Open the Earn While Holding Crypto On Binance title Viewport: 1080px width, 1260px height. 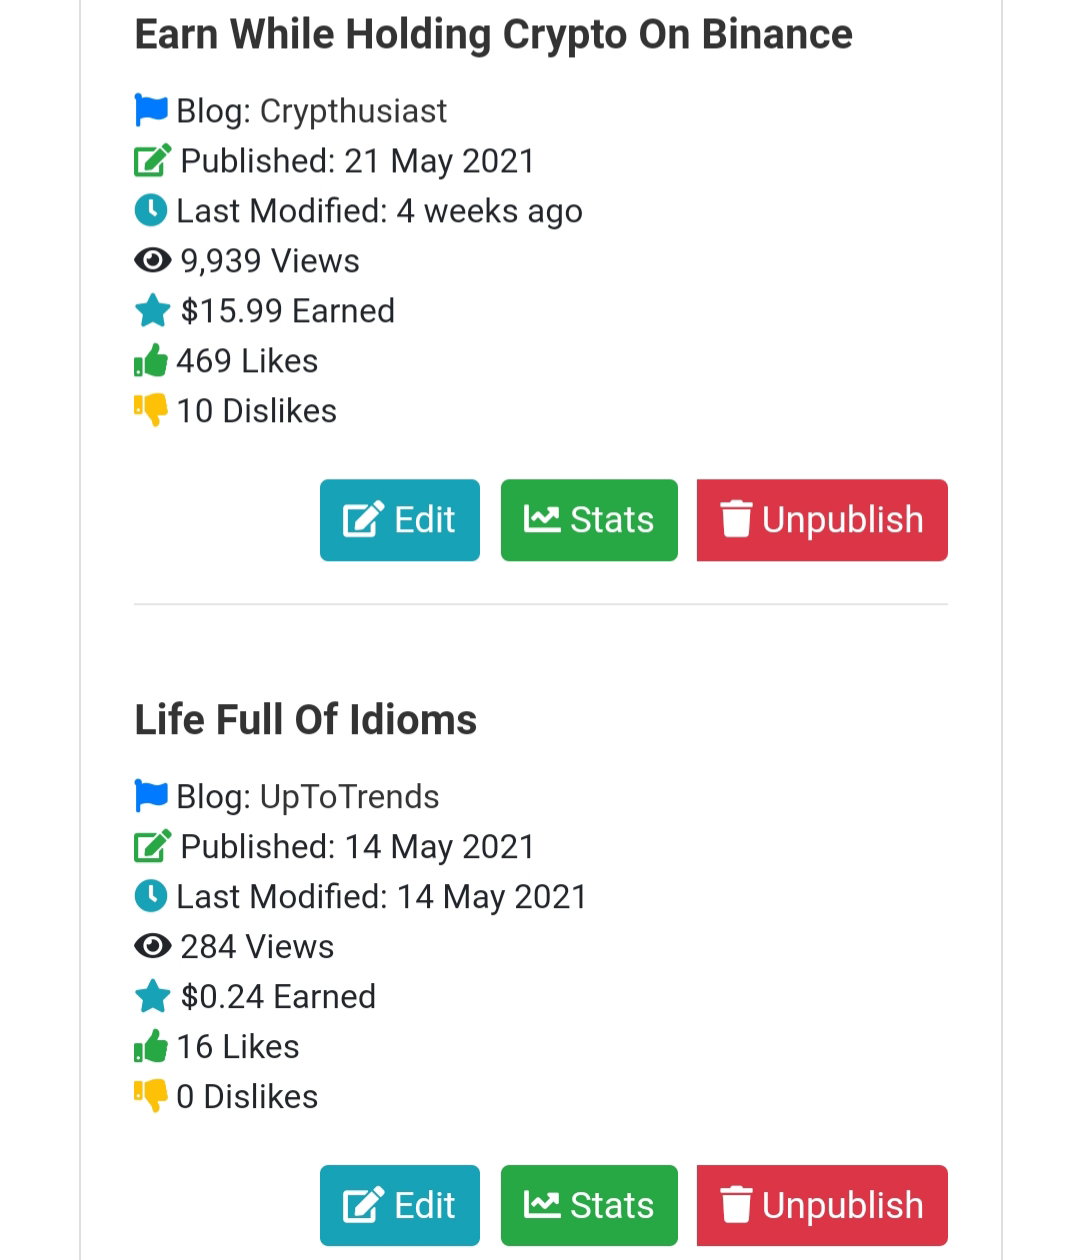494,35
